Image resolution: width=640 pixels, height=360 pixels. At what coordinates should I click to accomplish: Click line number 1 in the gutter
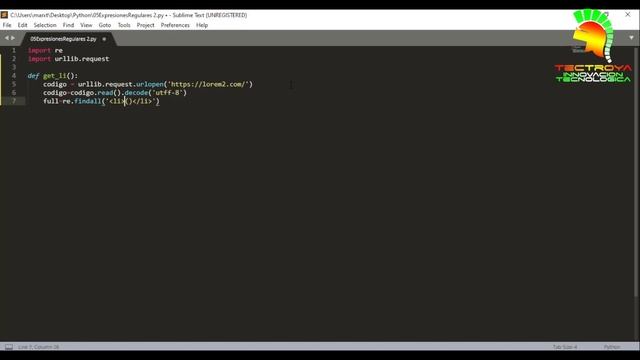click(x=14, y=50)
